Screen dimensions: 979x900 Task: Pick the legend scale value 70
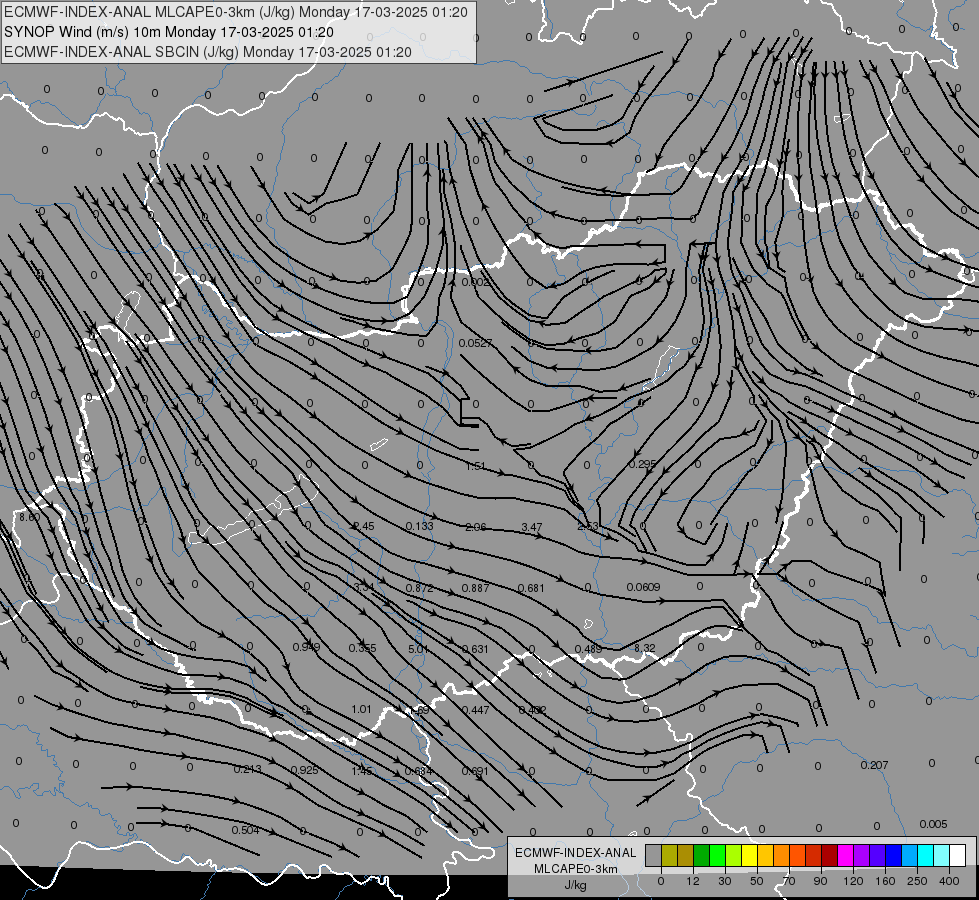[x=789, y=881]
